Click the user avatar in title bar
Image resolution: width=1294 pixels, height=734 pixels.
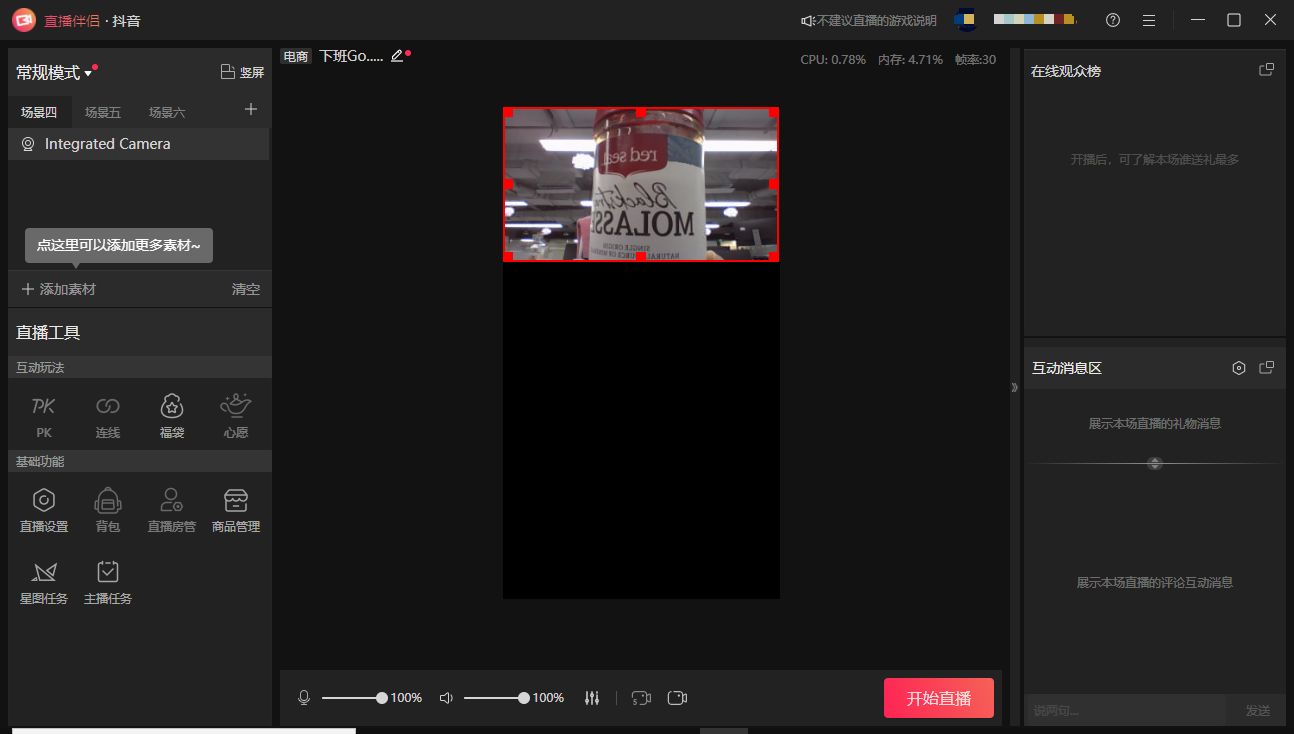tap(965, 20)
